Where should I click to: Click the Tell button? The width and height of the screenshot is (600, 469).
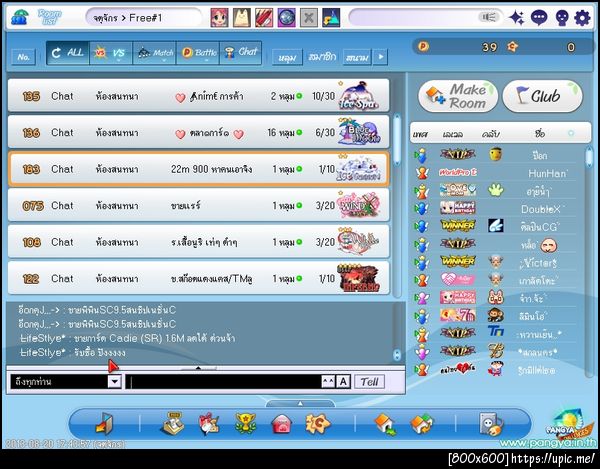(369, 381)
